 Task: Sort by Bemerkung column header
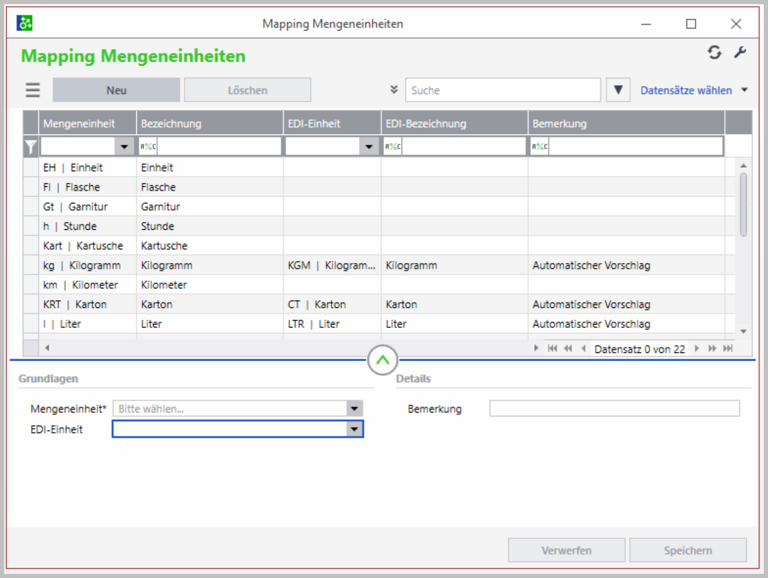pyautogui.click(x=626, y=123)
